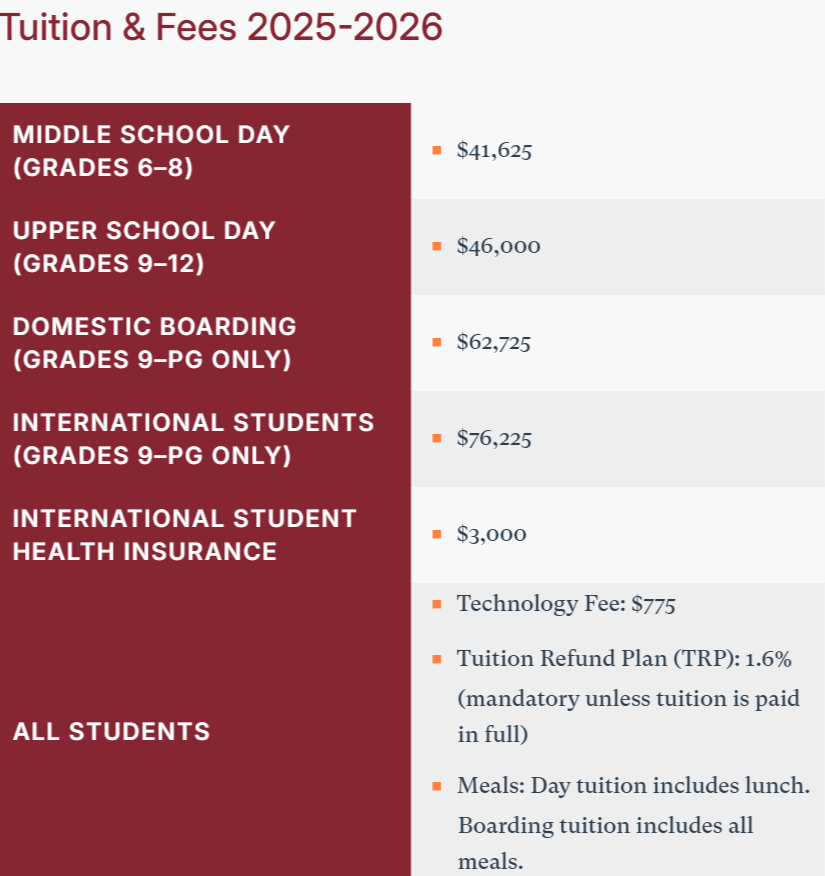Click the Upper School Day row label
The width and height of the screenshot is (825, 876).
143,246
